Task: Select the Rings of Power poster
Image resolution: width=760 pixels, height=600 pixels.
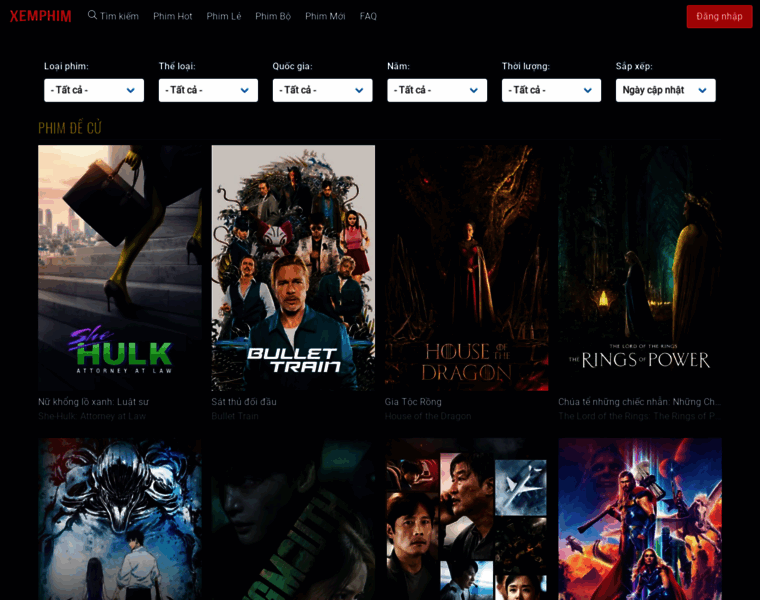Action: point(640,268)
